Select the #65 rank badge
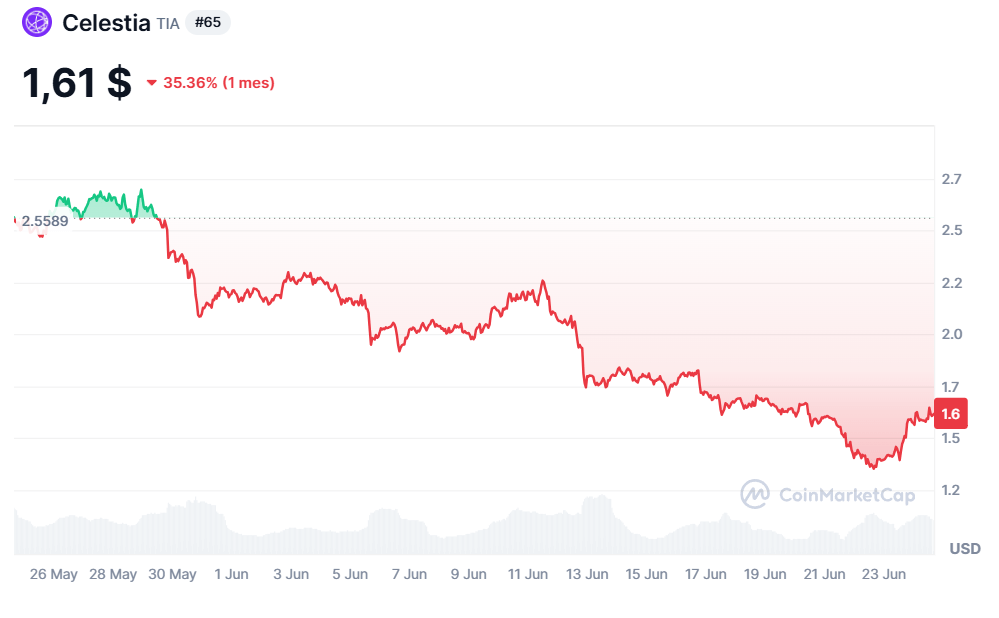The image size is (999, 618). tap(208, 22)
